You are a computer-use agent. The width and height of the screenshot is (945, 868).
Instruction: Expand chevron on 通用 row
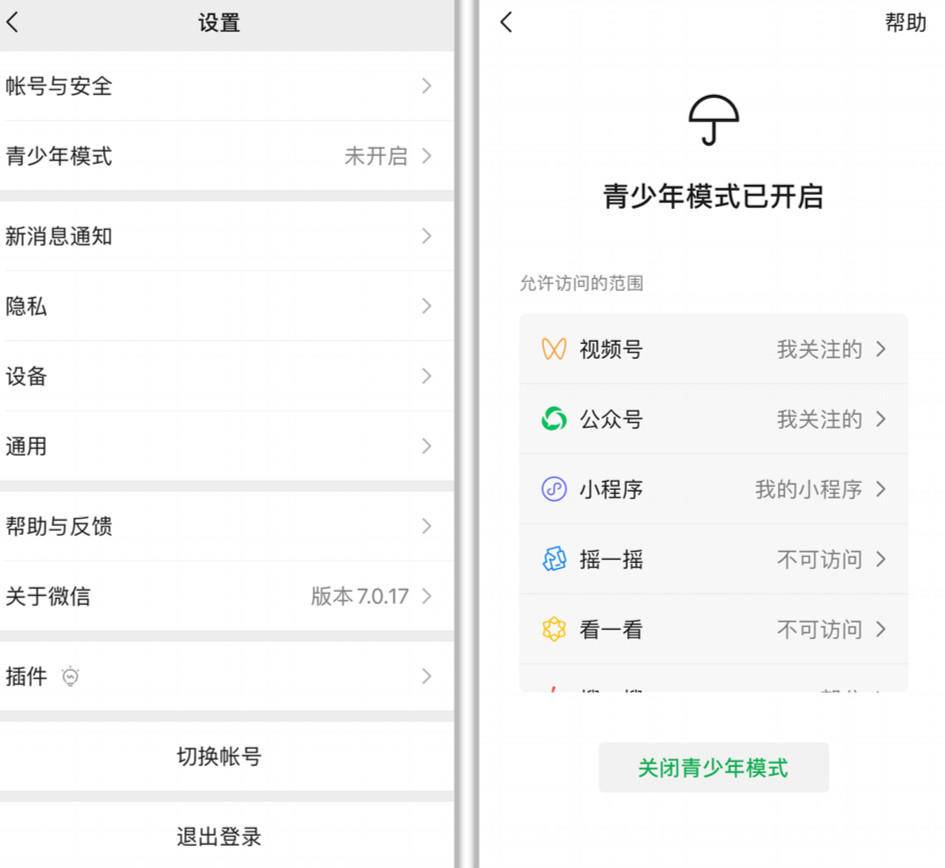[427, 446]
